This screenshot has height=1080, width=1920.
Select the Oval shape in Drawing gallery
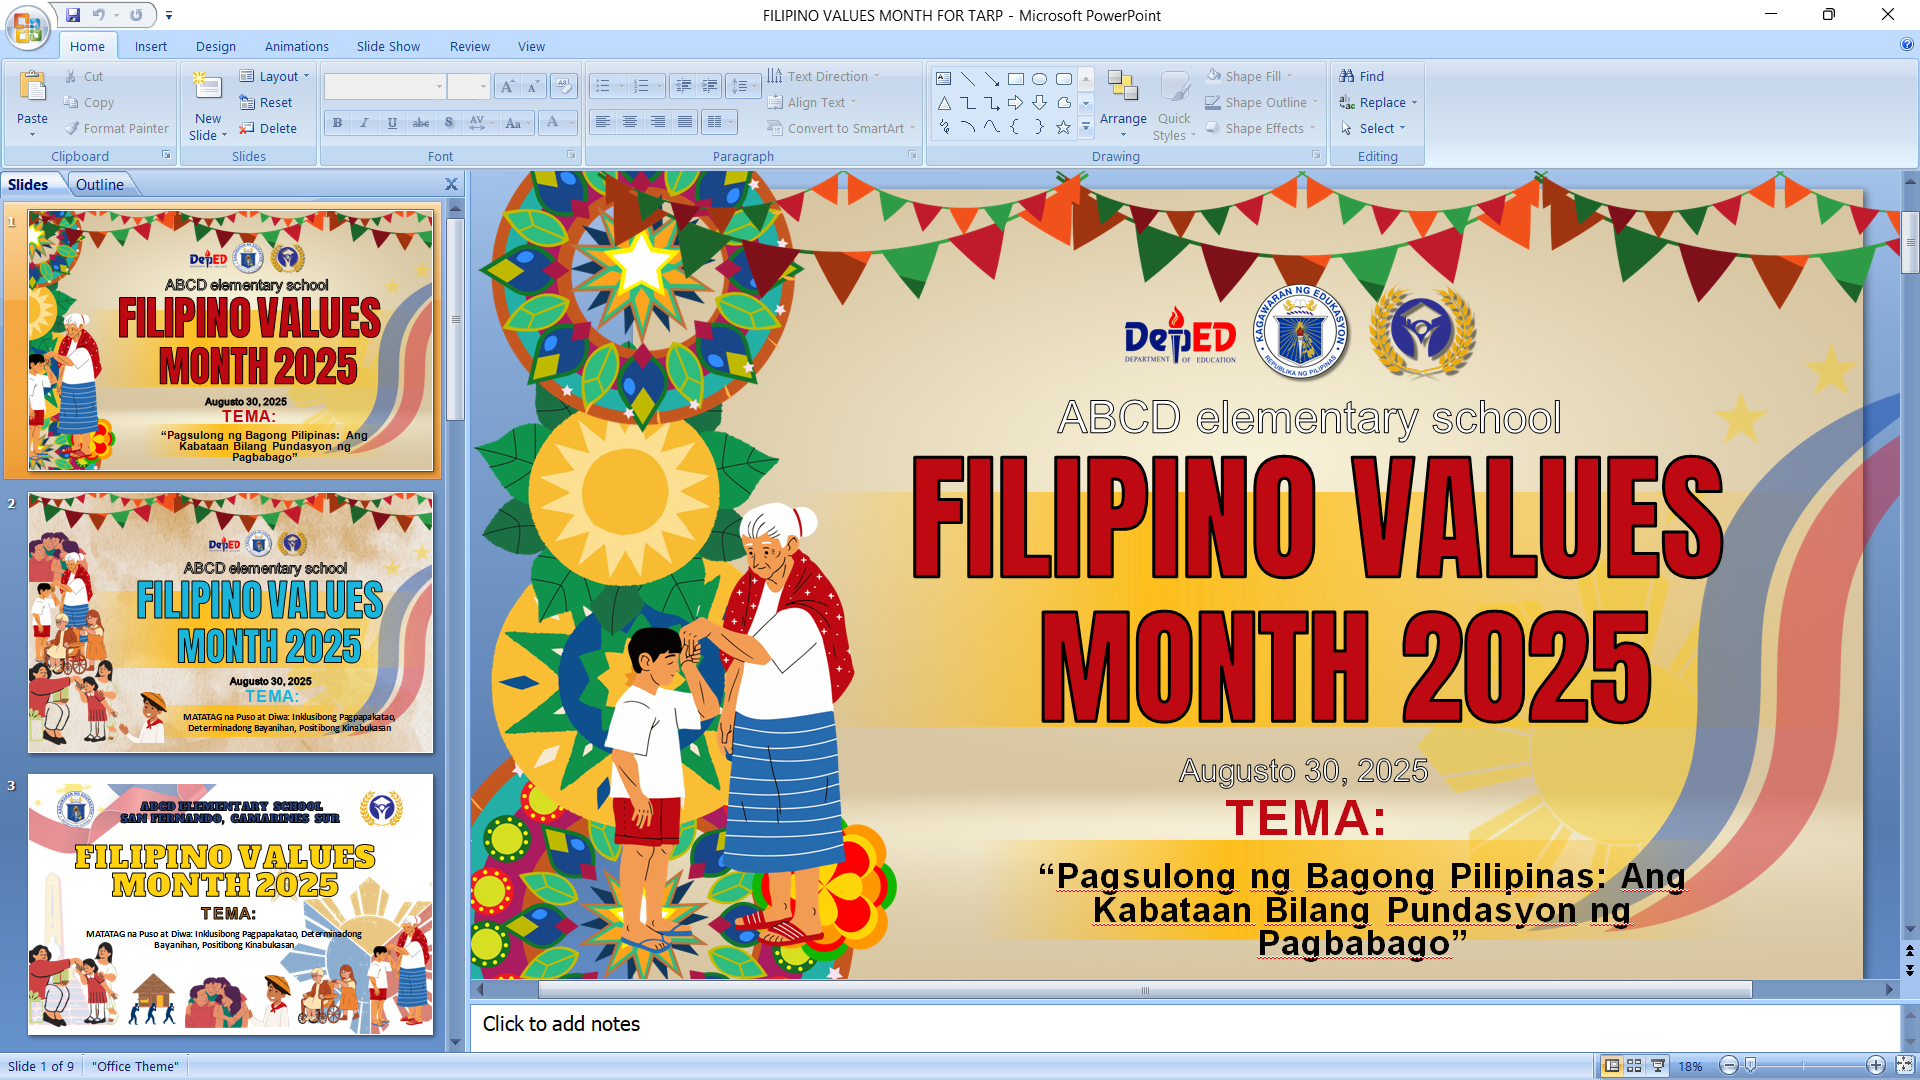[1040, 78]
